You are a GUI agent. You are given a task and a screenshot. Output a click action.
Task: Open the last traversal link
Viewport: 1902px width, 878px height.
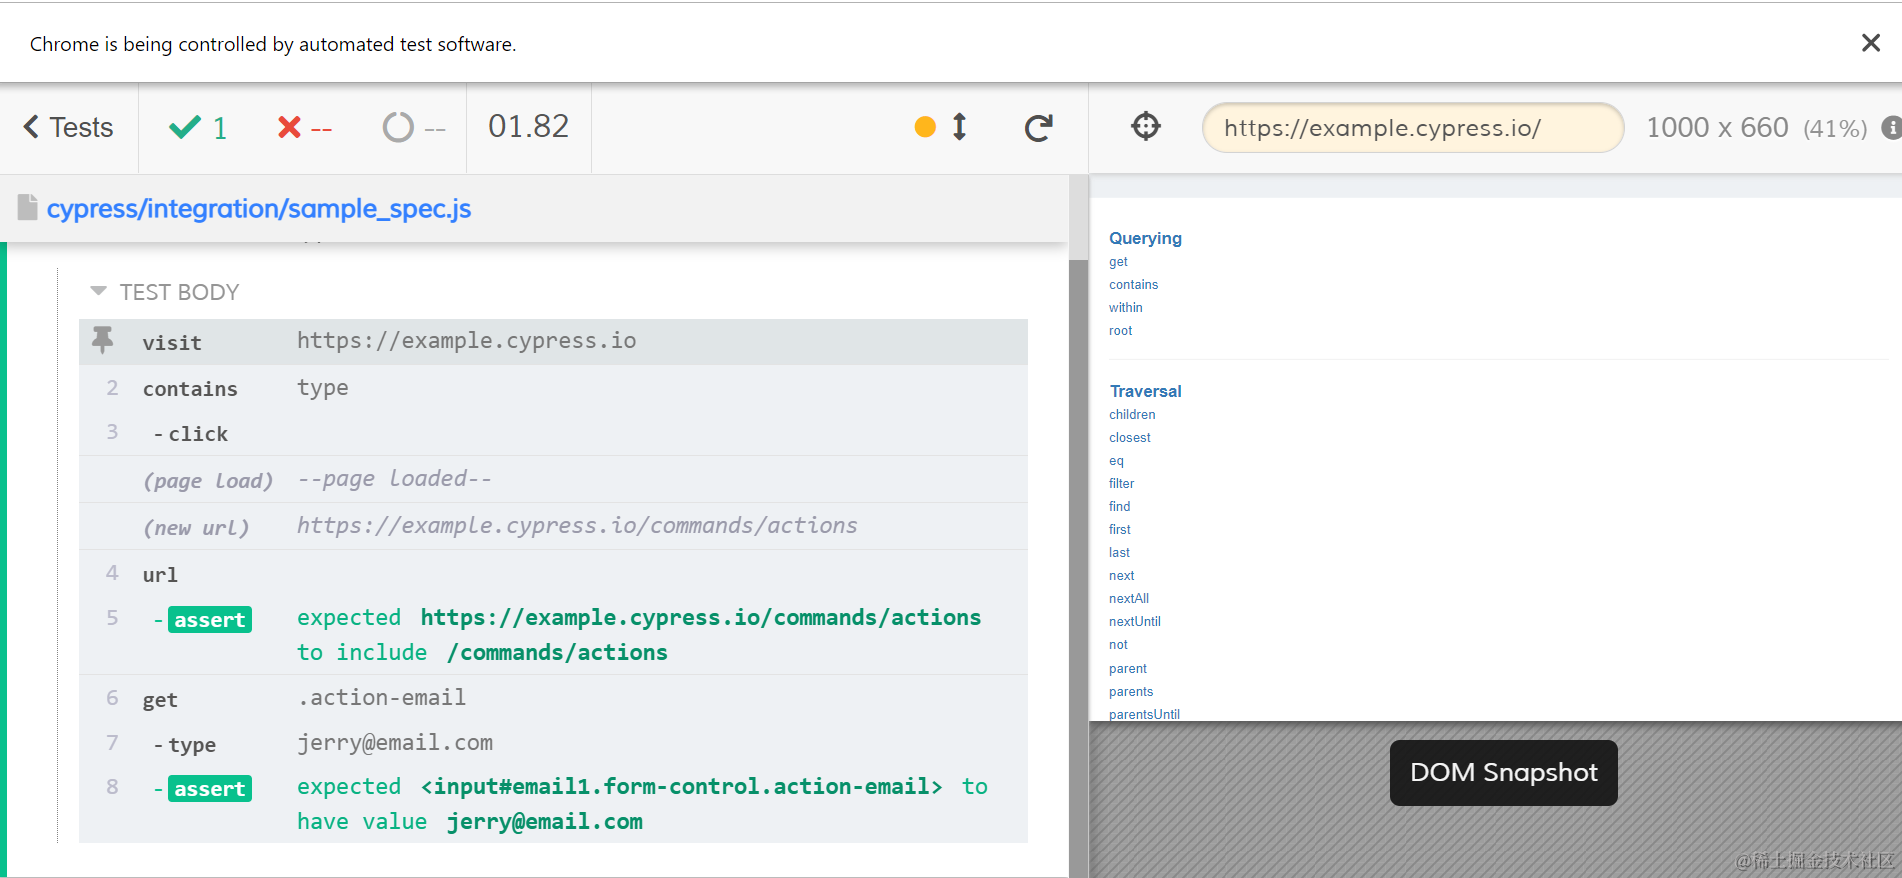1119,553
